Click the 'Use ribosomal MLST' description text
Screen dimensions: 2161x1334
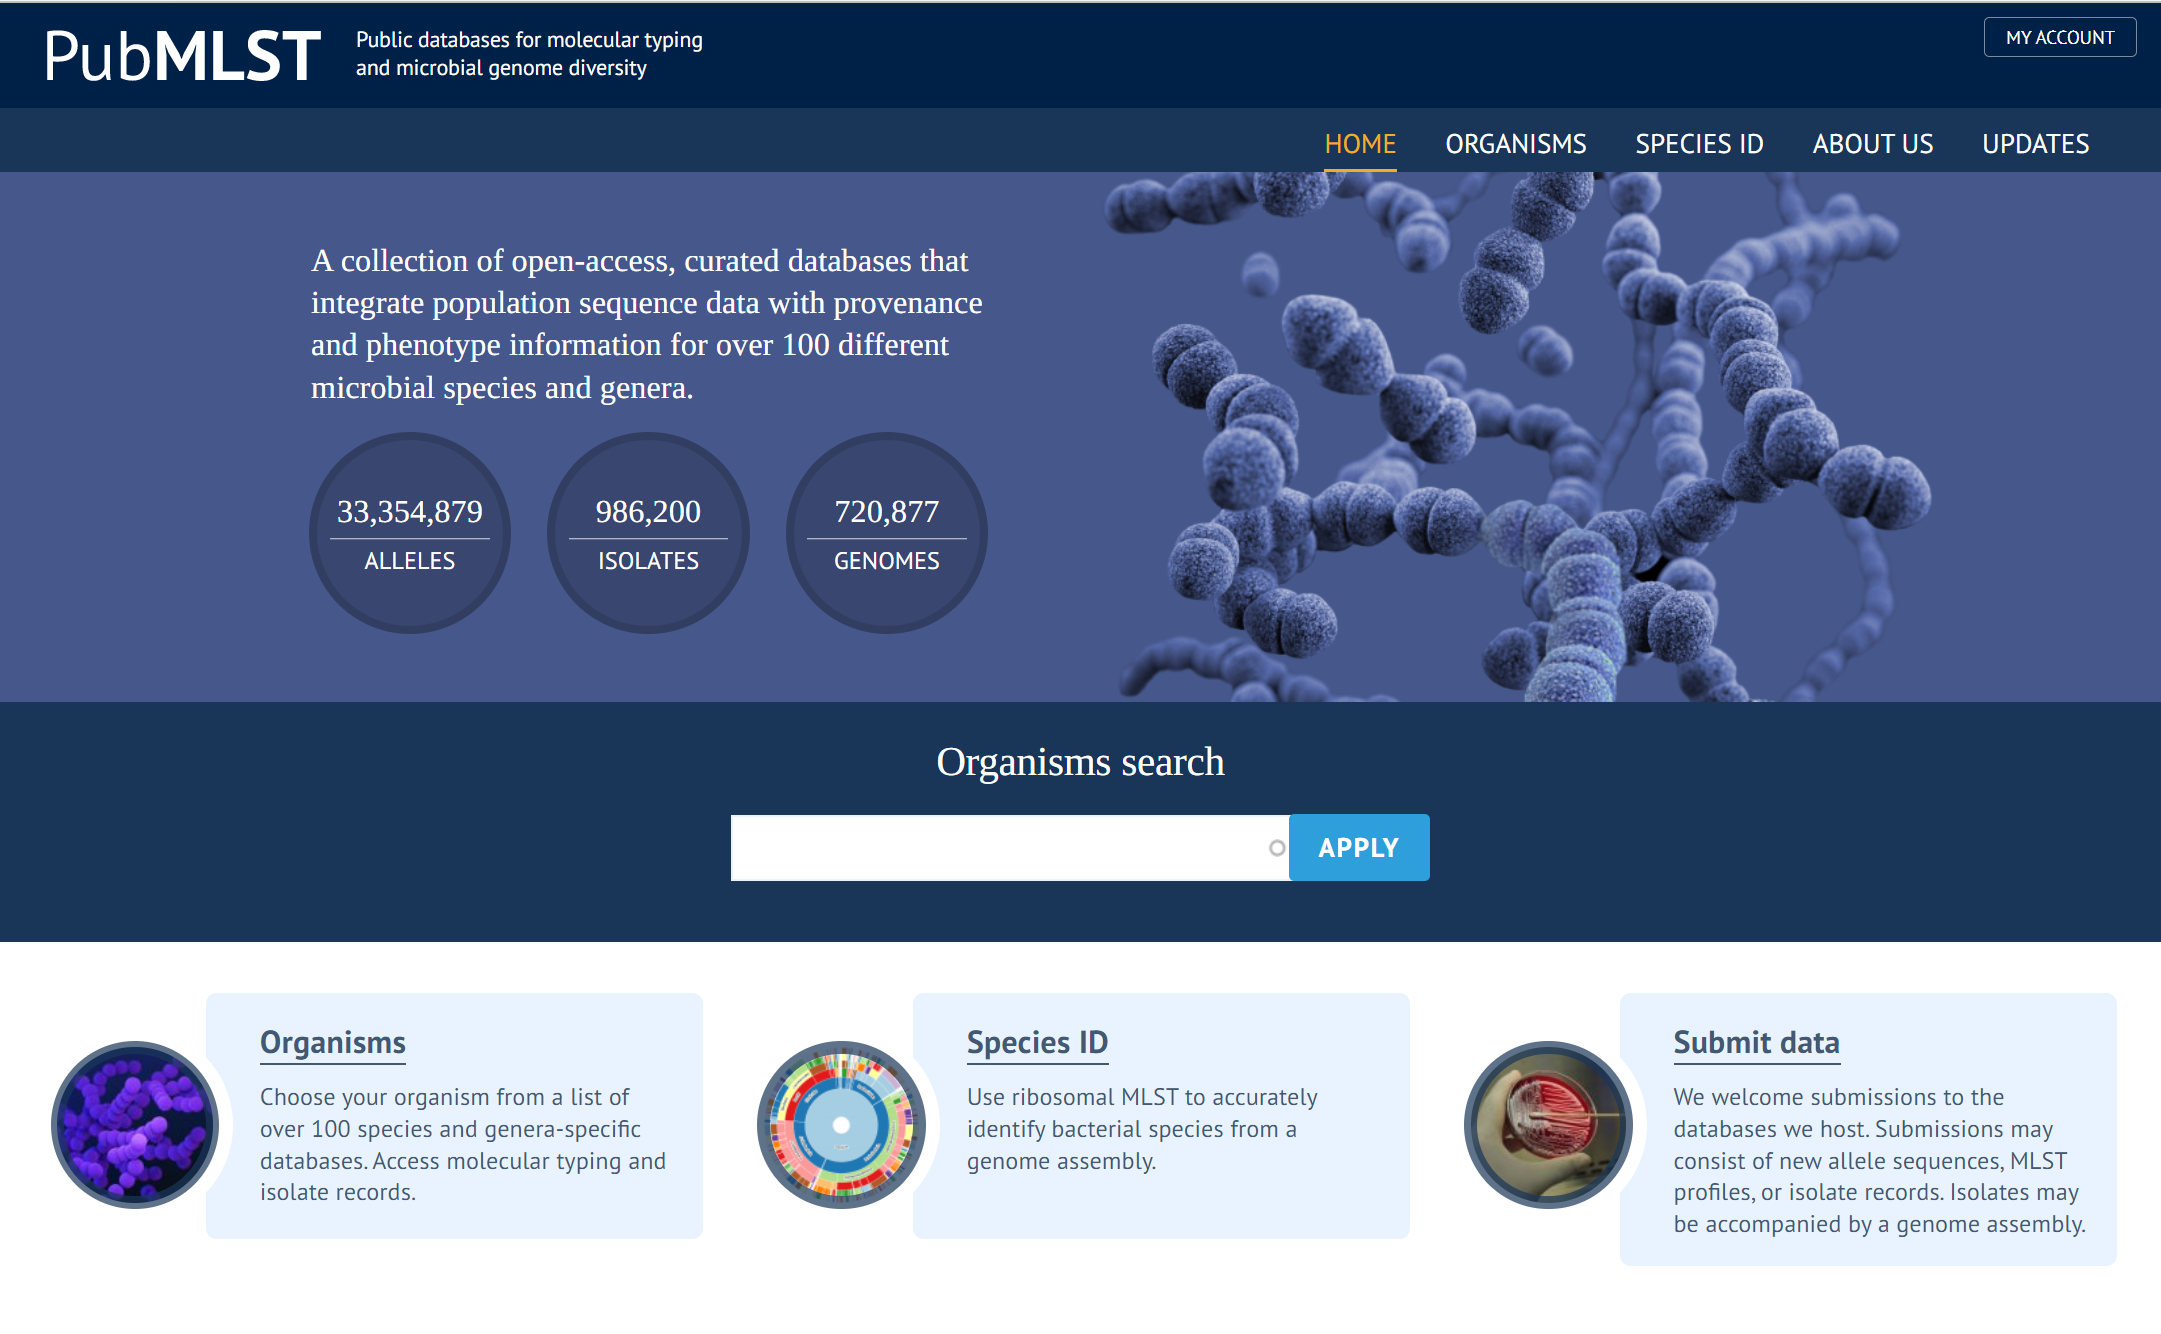pyautogui.click(x=1142, y=1129)
